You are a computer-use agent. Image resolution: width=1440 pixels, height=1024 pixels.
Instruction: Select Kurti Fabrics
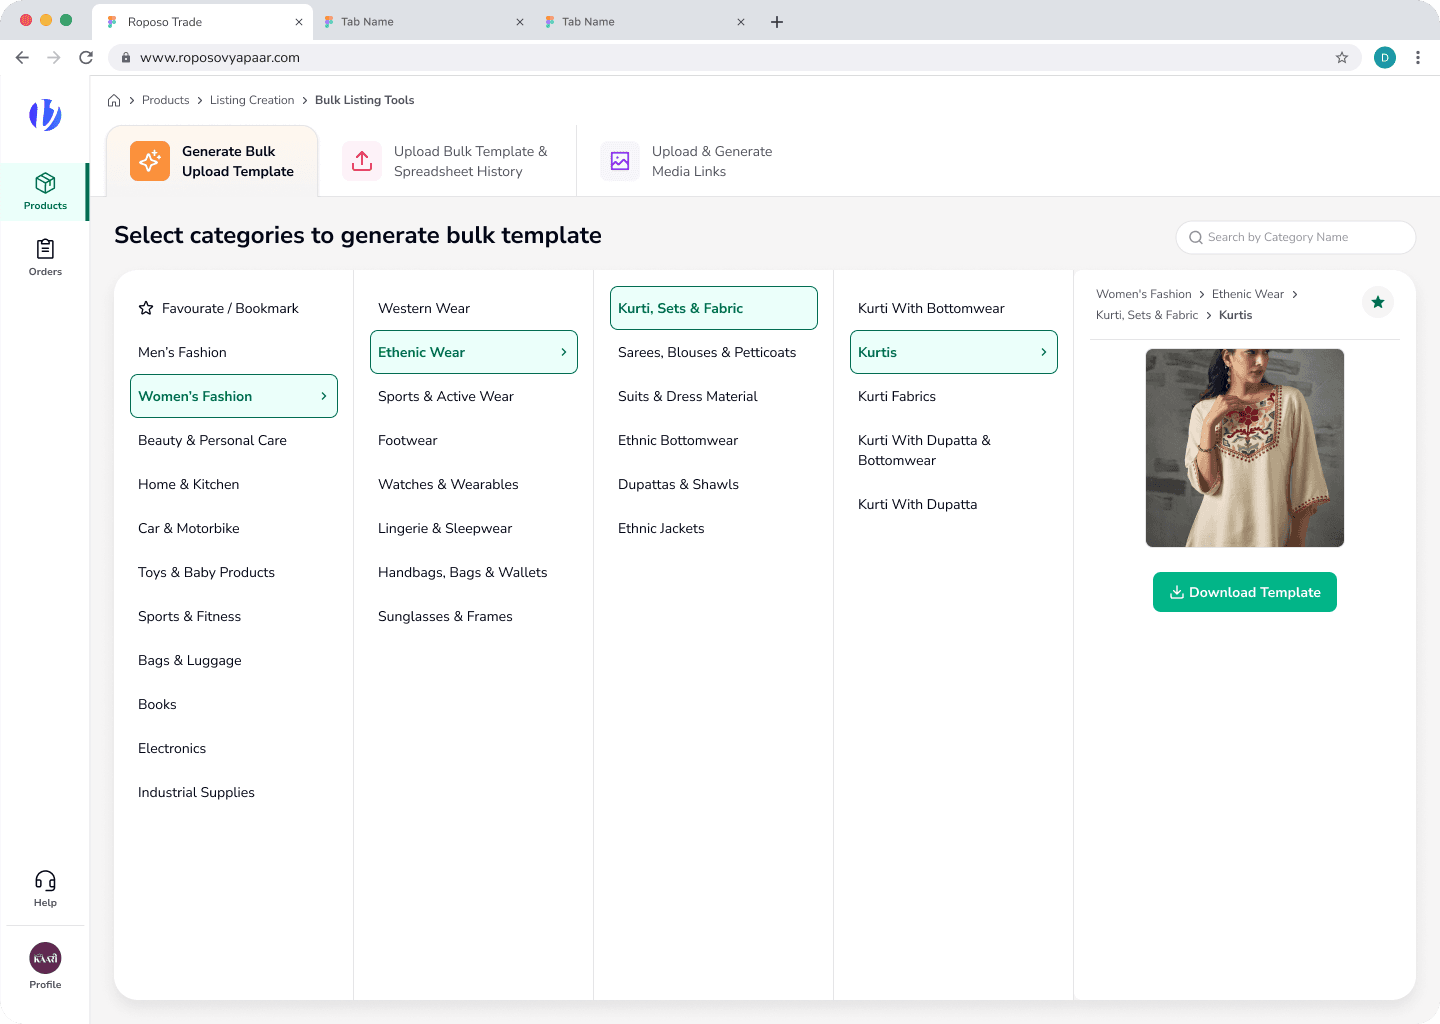[x=954, y=396]
